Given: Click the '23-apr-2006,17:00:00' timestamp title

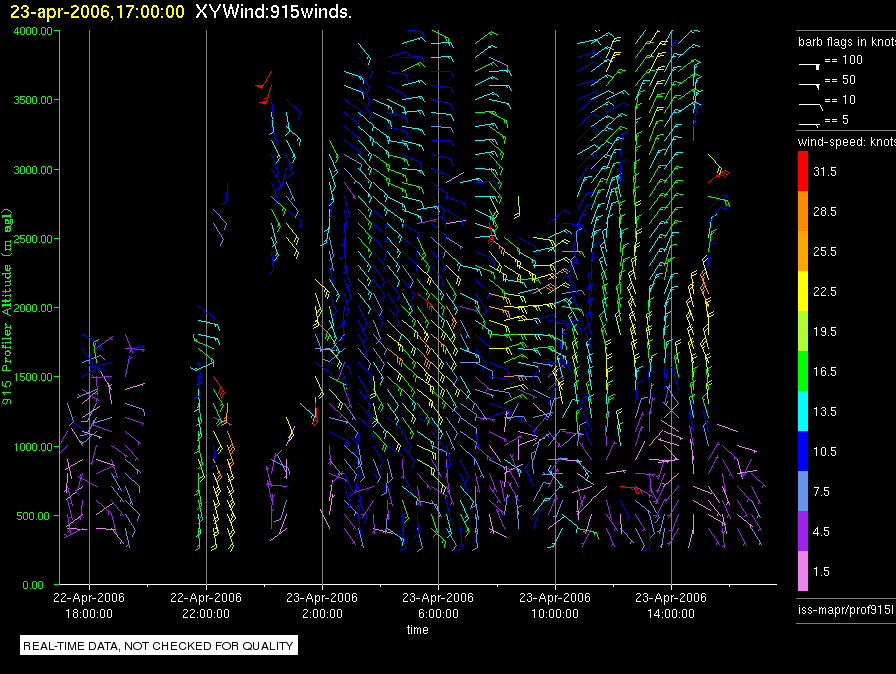Looking at the screenshot, I should tap(97, 11).
